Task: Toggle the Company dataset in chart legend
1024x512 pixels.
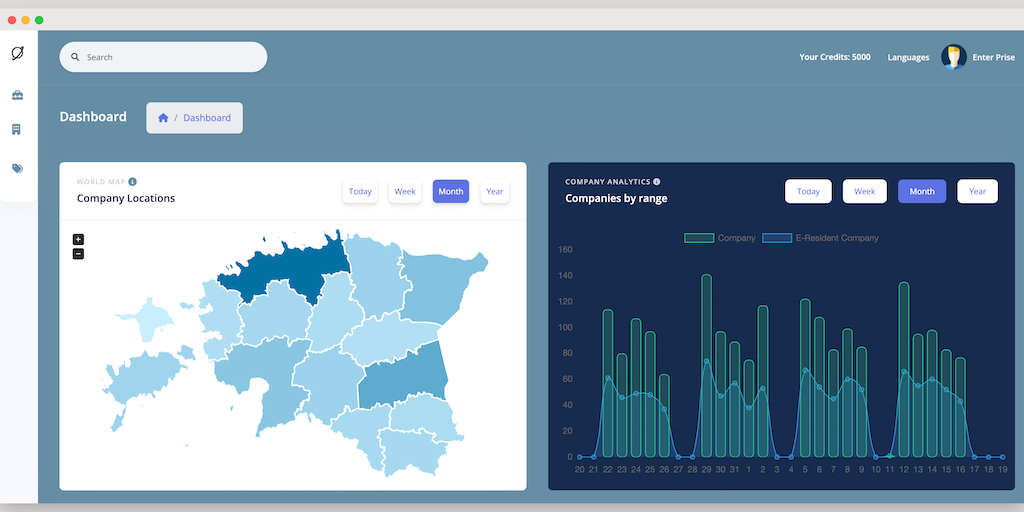Action: tap(720, 238)
